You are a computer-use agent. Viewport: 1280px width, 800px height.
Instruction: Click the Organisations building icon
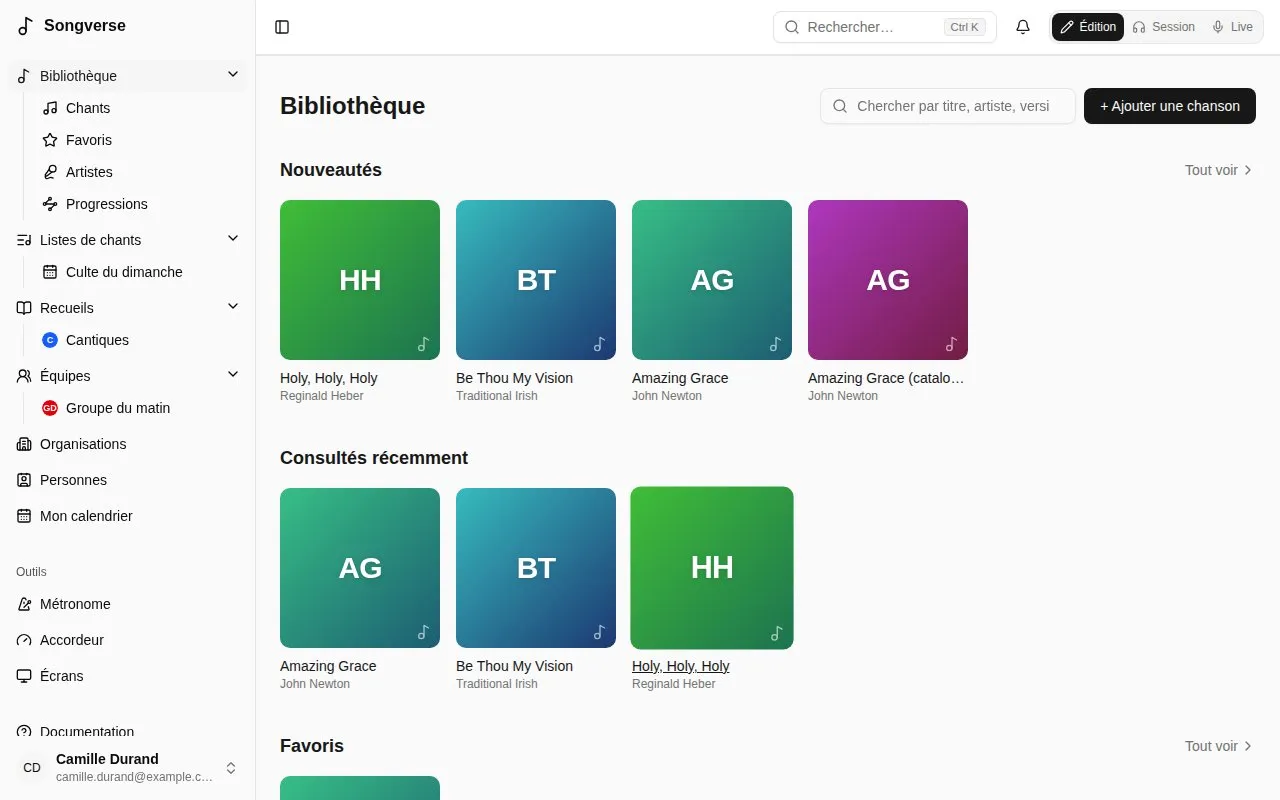[x=24, y=444]
